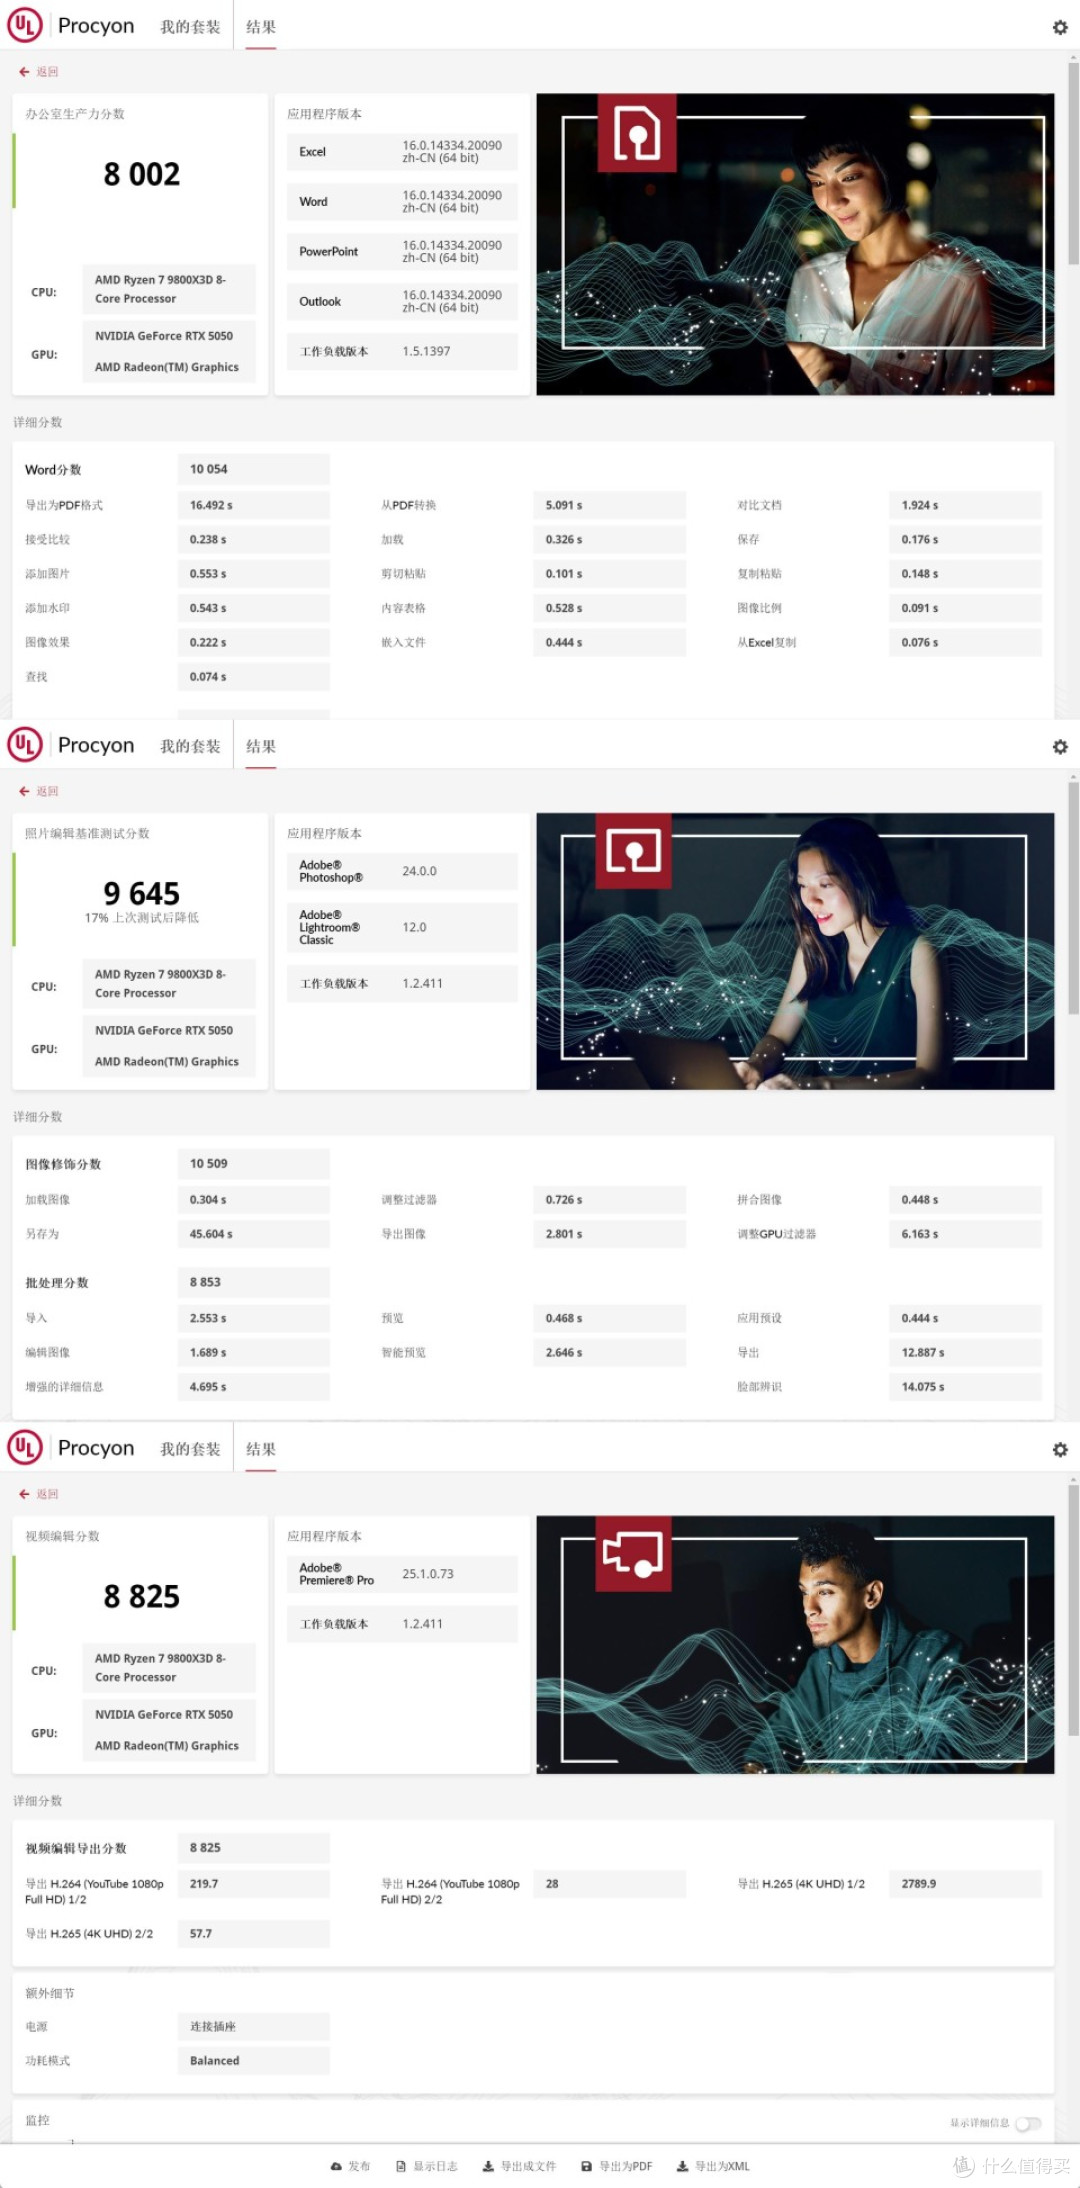Click 图像修饰分数 value 10 509
This screenshot has width=1080, height=2188.
pyautogui.click(x=253, y=1164)
